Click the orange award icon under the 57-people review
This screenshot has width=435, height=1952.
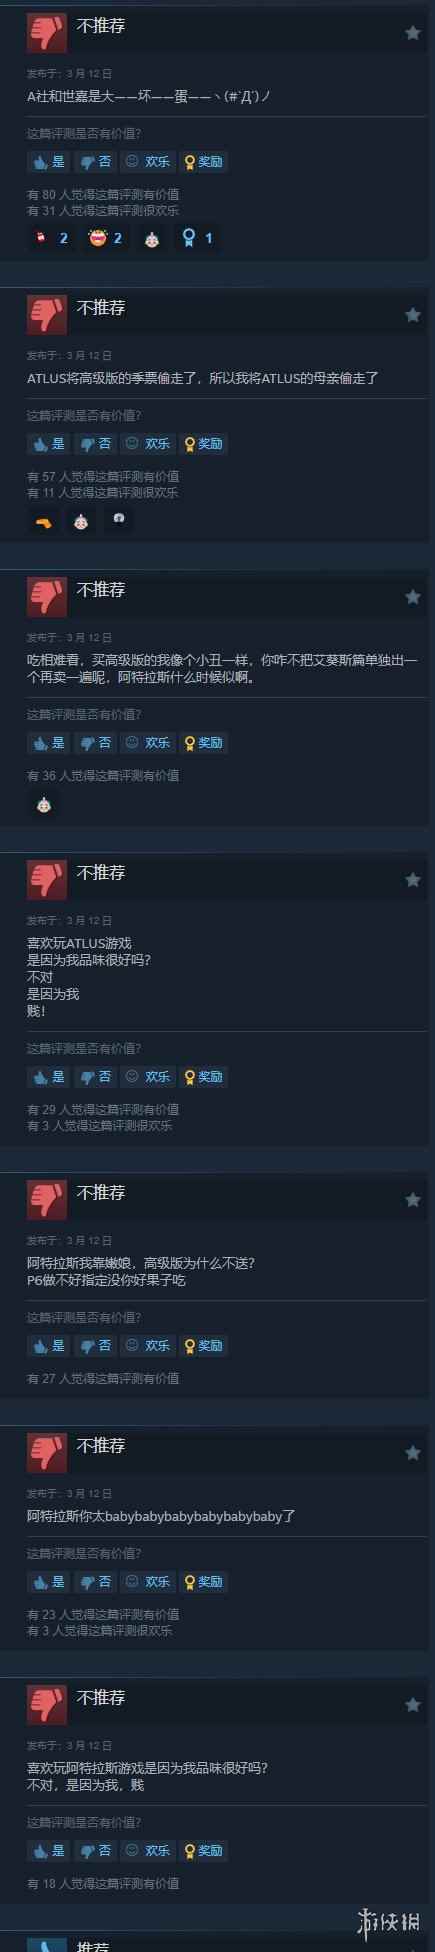coord(43,521)
